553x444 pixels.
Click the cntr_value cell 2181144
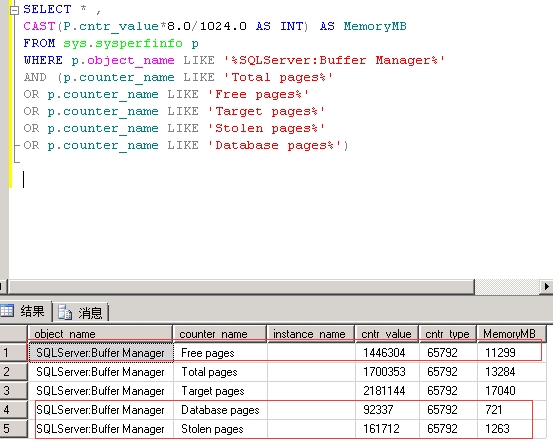click(387, 391)
